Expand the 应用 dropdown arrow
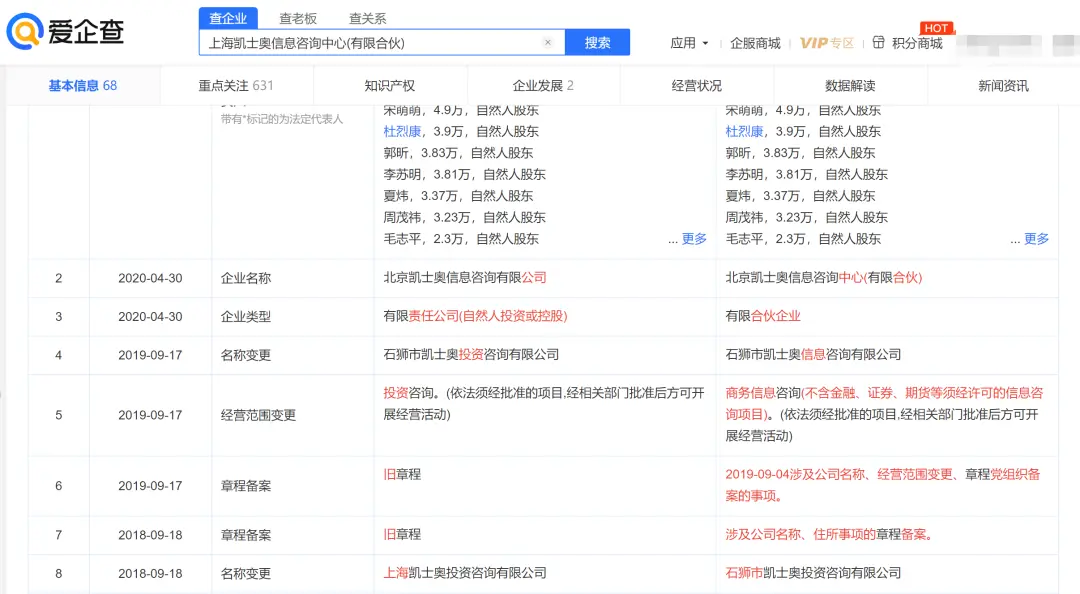 (x=705, y=43)
